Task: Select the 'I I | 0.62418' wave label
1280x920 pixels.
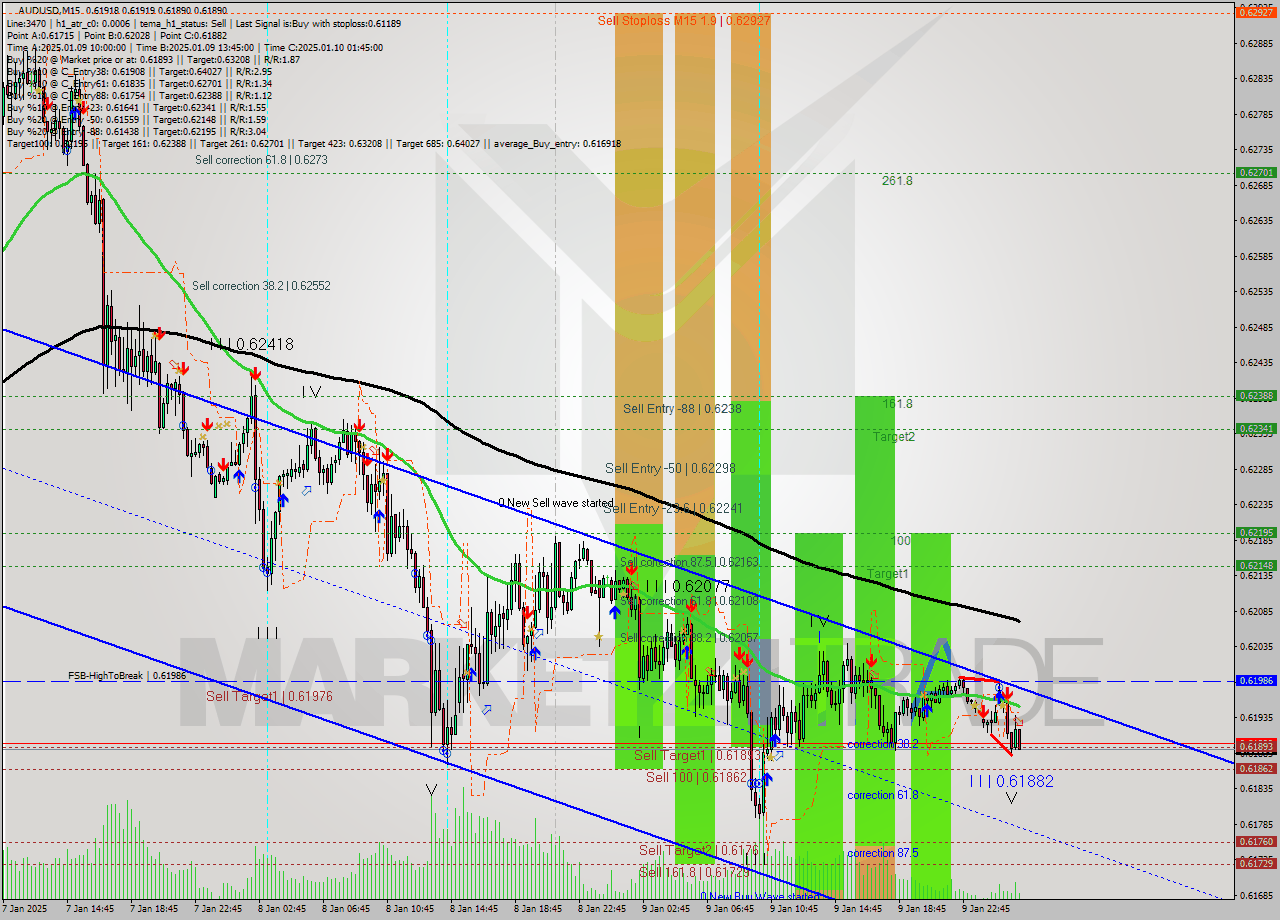Action: click(x=251, y=344)
